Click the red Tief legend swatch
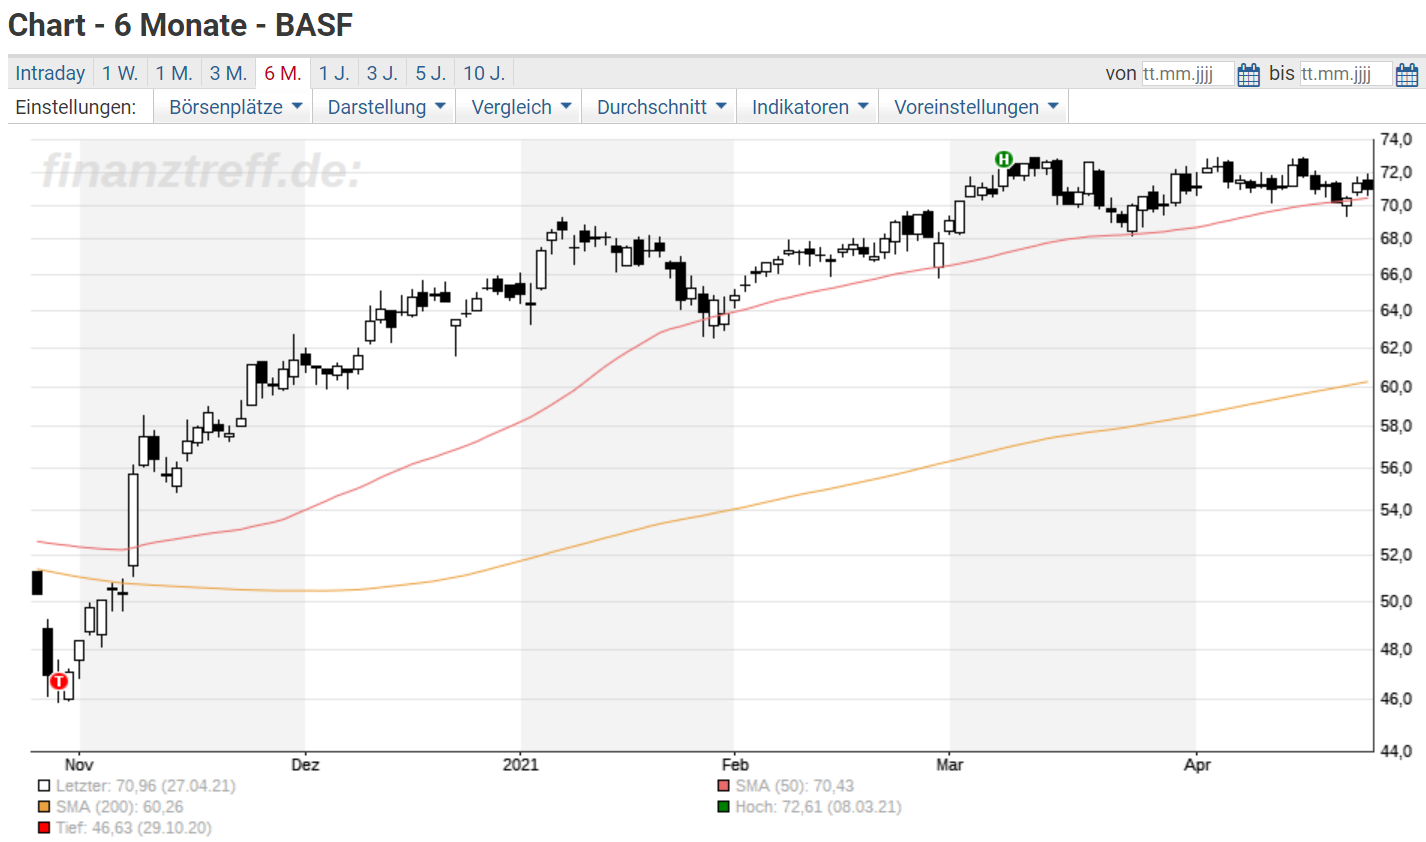The width and height of the screenshot is (1426, 842). pos(44,828)
